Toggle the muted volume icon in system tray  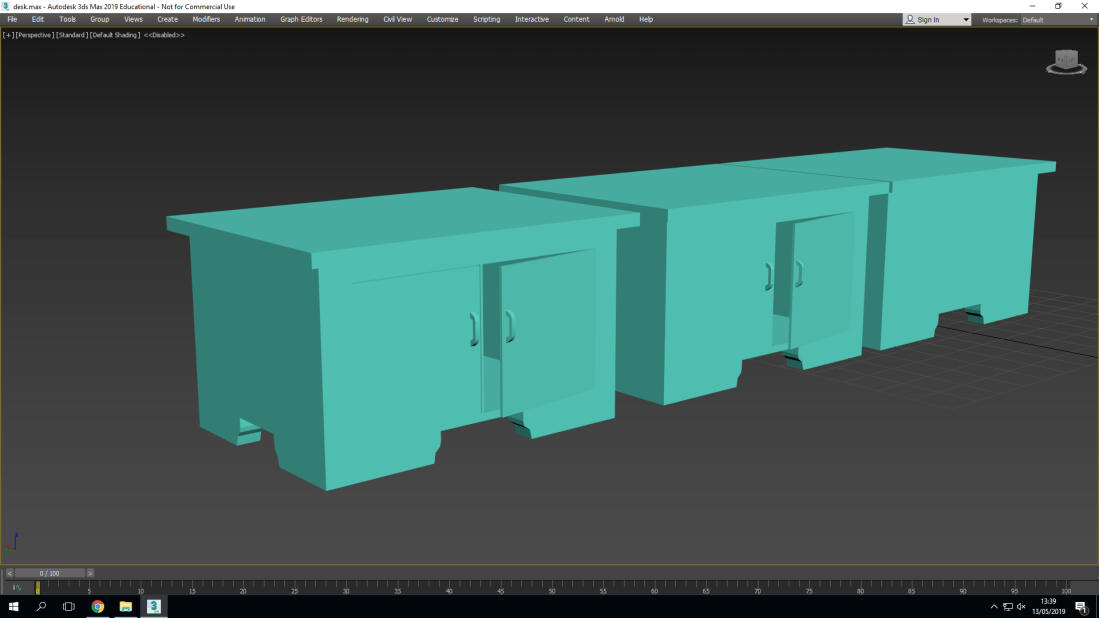click(x=1021, y=607)
